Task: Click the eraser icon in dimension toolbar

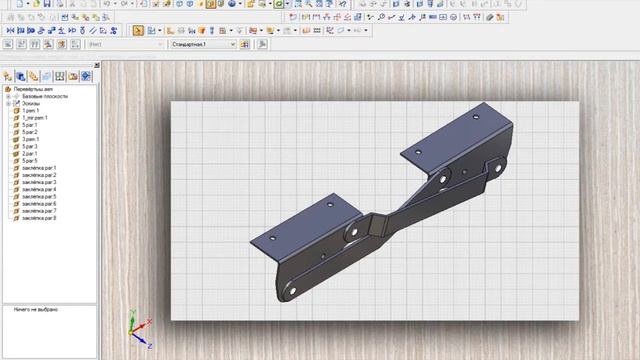Action: click(x=490, y=17)
